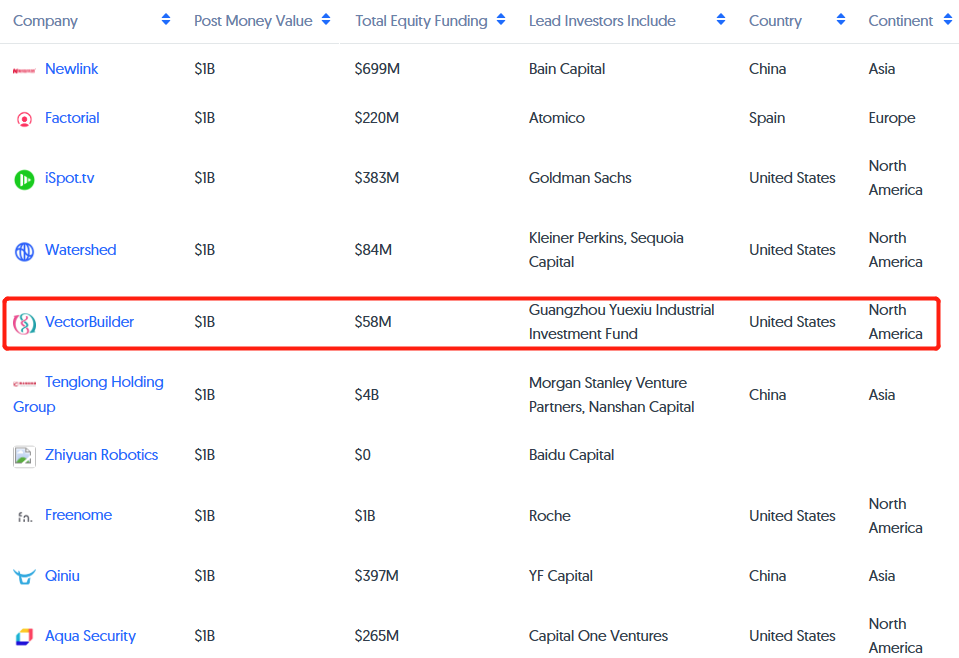
Task: Open the Zhiyuan Robotics company link
Action: pyautogui.click(x=101, y=455)
